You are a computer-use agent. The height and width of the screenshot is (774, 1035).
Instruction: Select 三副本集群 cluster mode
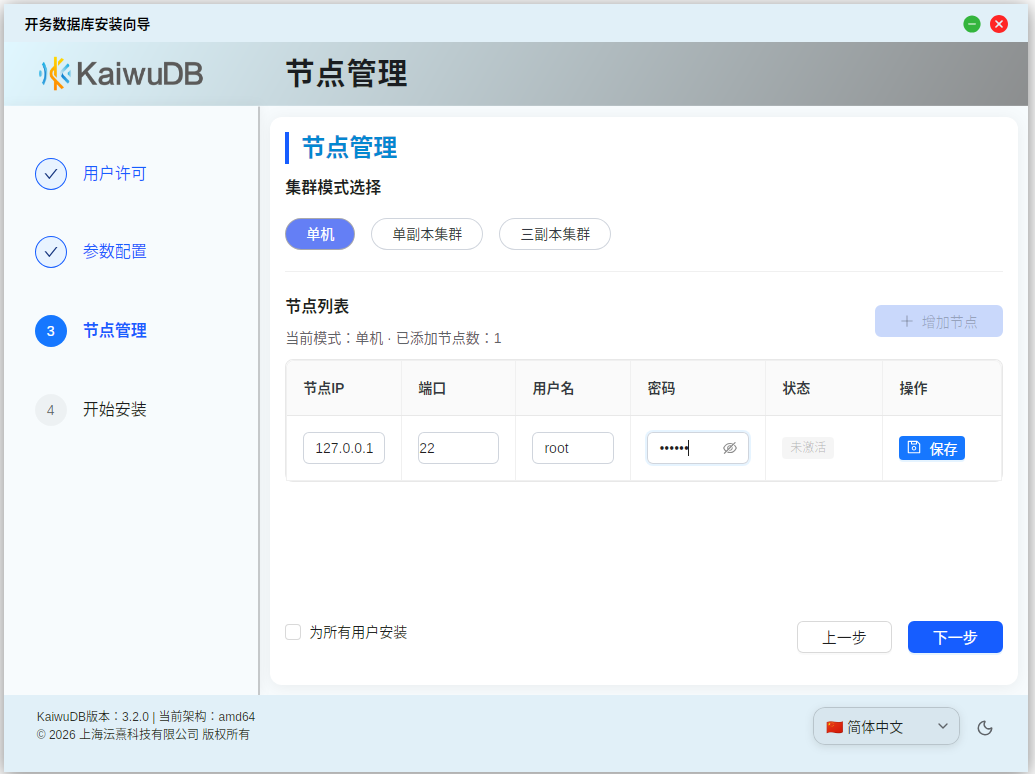pos(555,234)
